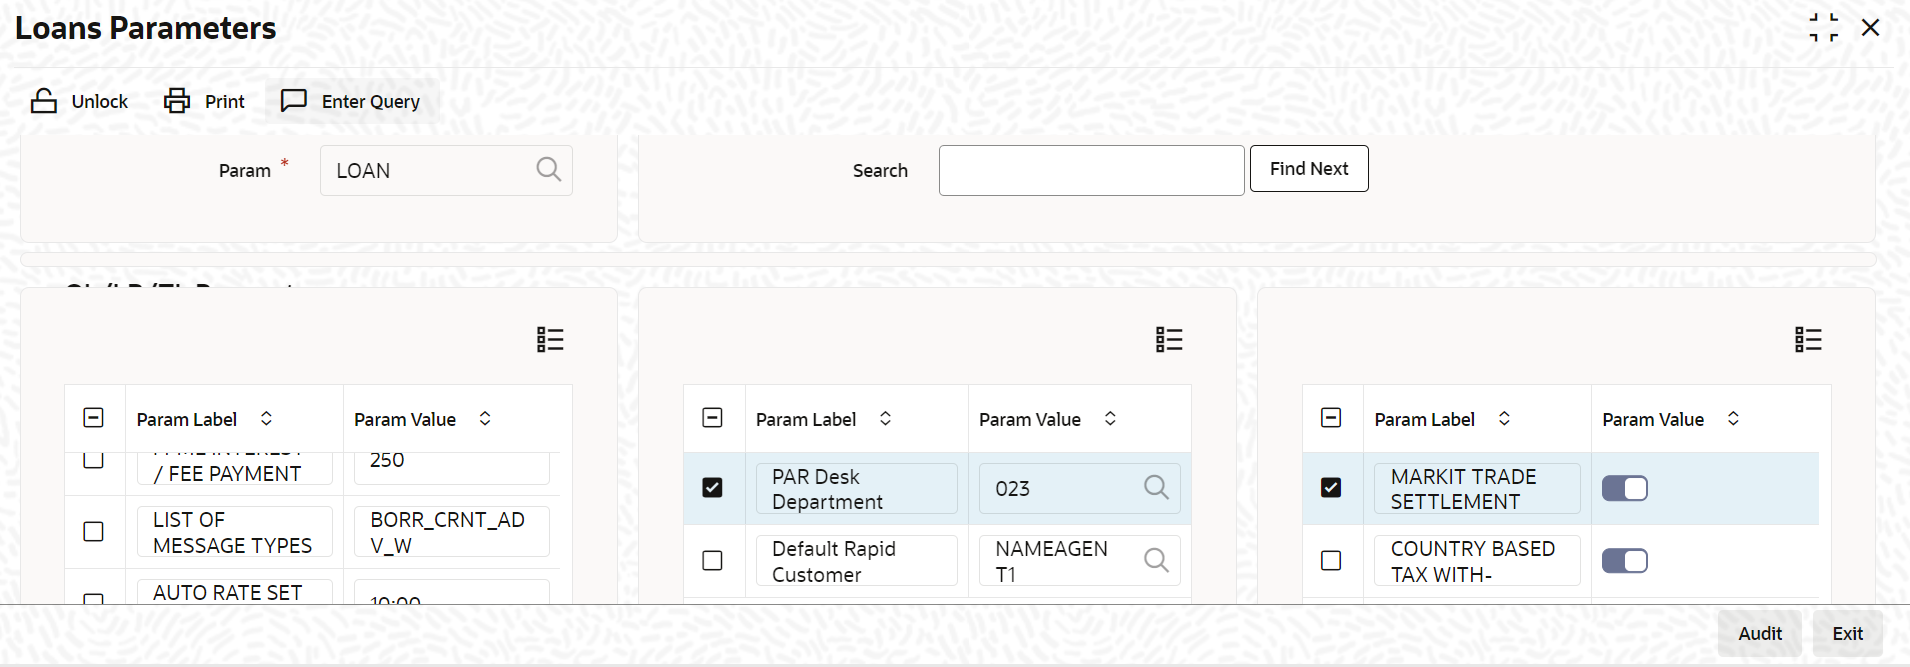Toggle select-all checkbox in middle table header
The height and width of the screenshot is (667, 1910).
pyautogui.click(x=712, y=418)
